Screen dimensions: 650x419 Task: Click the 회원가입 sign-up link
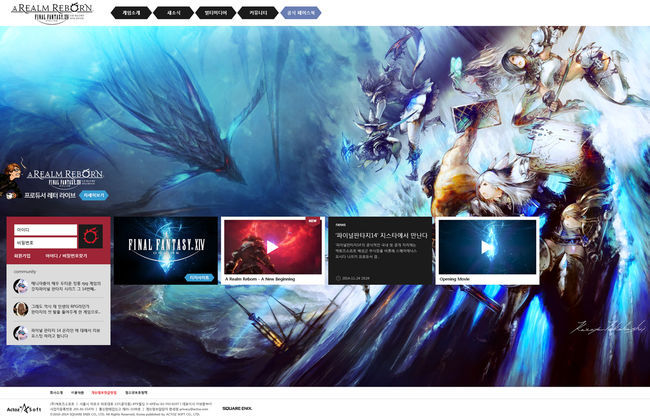point(22,256)
